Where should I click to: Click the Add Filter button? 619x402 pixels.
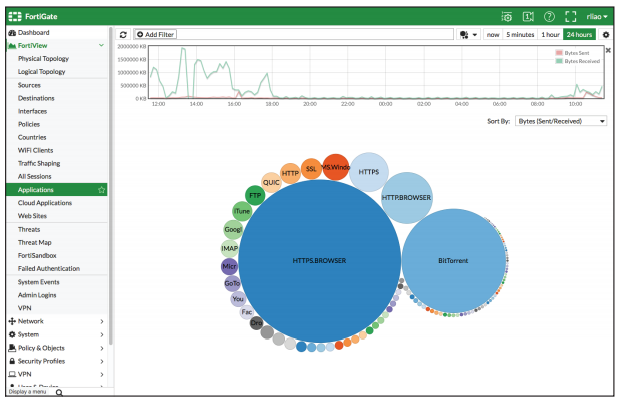point(155,35)
